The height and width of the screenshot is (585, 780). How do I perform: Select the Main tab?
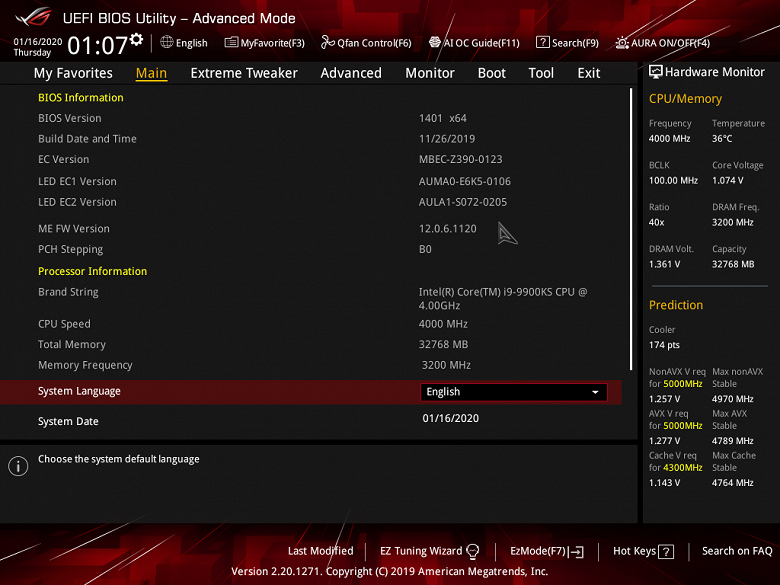point(151,73)
